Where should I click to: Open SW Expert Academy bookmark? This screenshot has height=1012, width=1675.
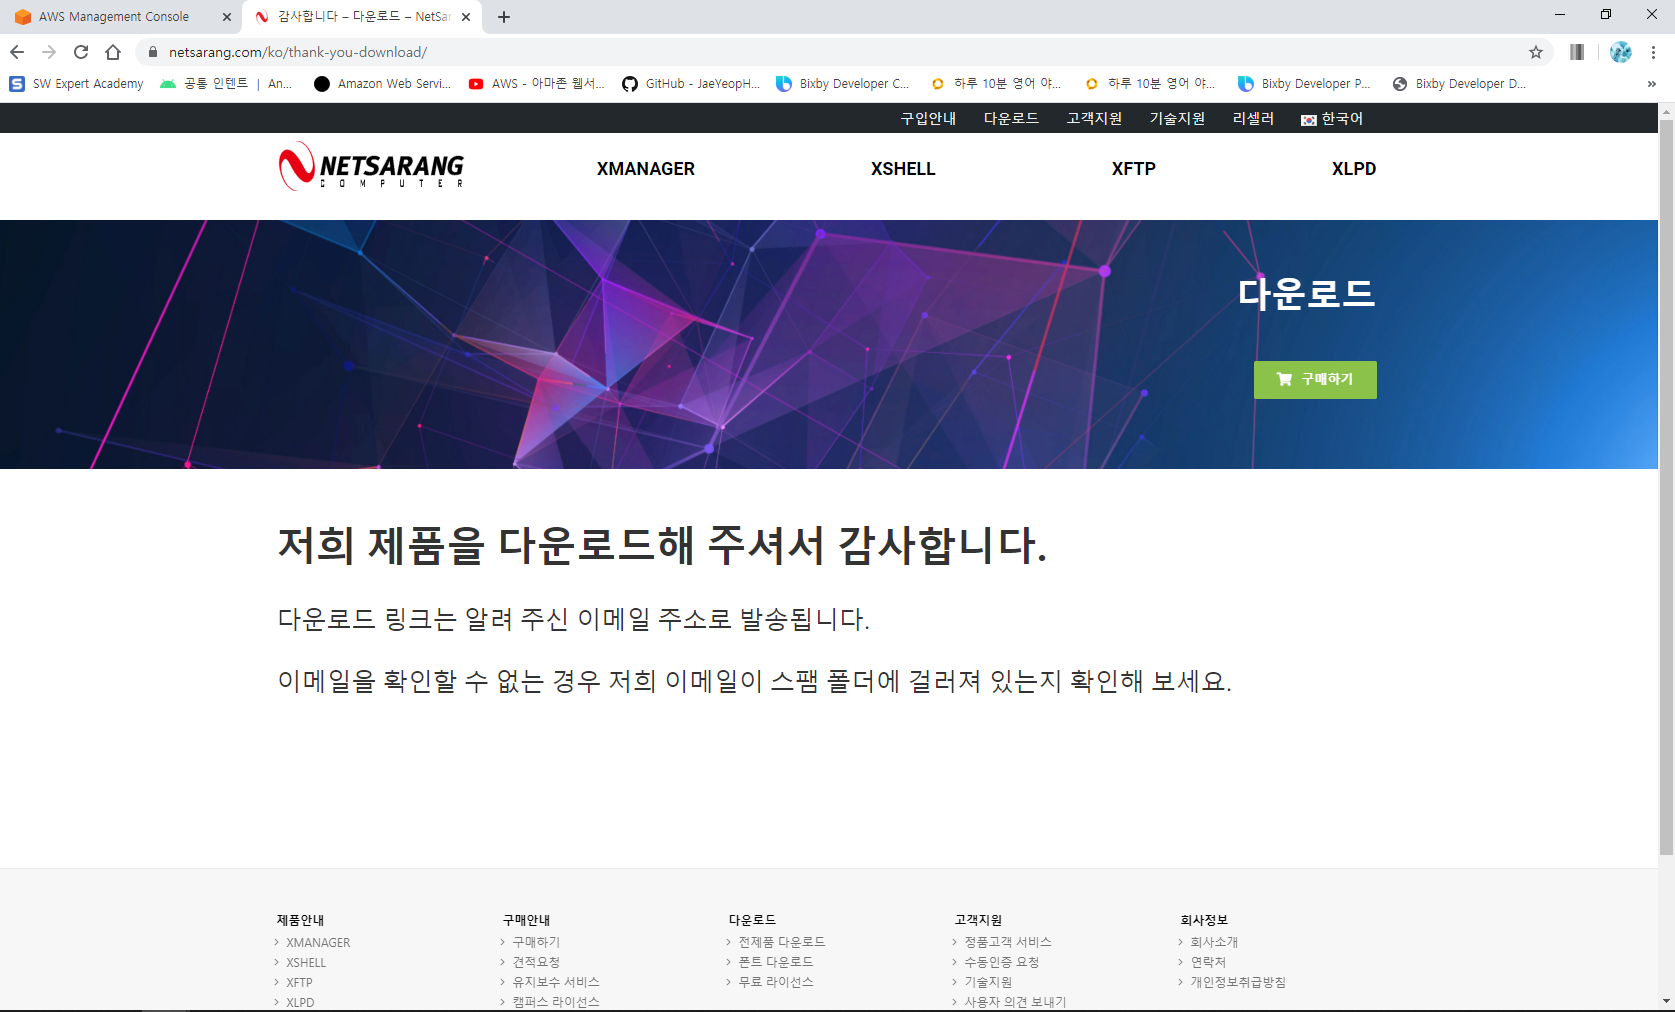coord(76,84)
